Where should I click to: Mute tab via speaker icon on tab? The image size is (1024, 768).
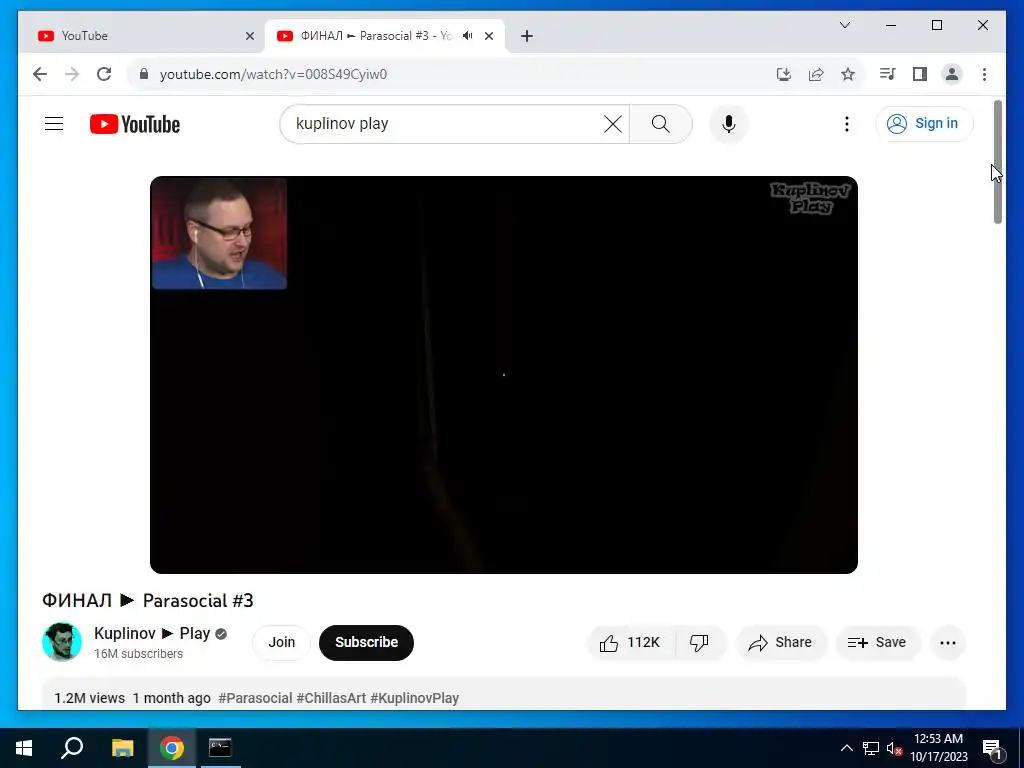click(468, 36)
